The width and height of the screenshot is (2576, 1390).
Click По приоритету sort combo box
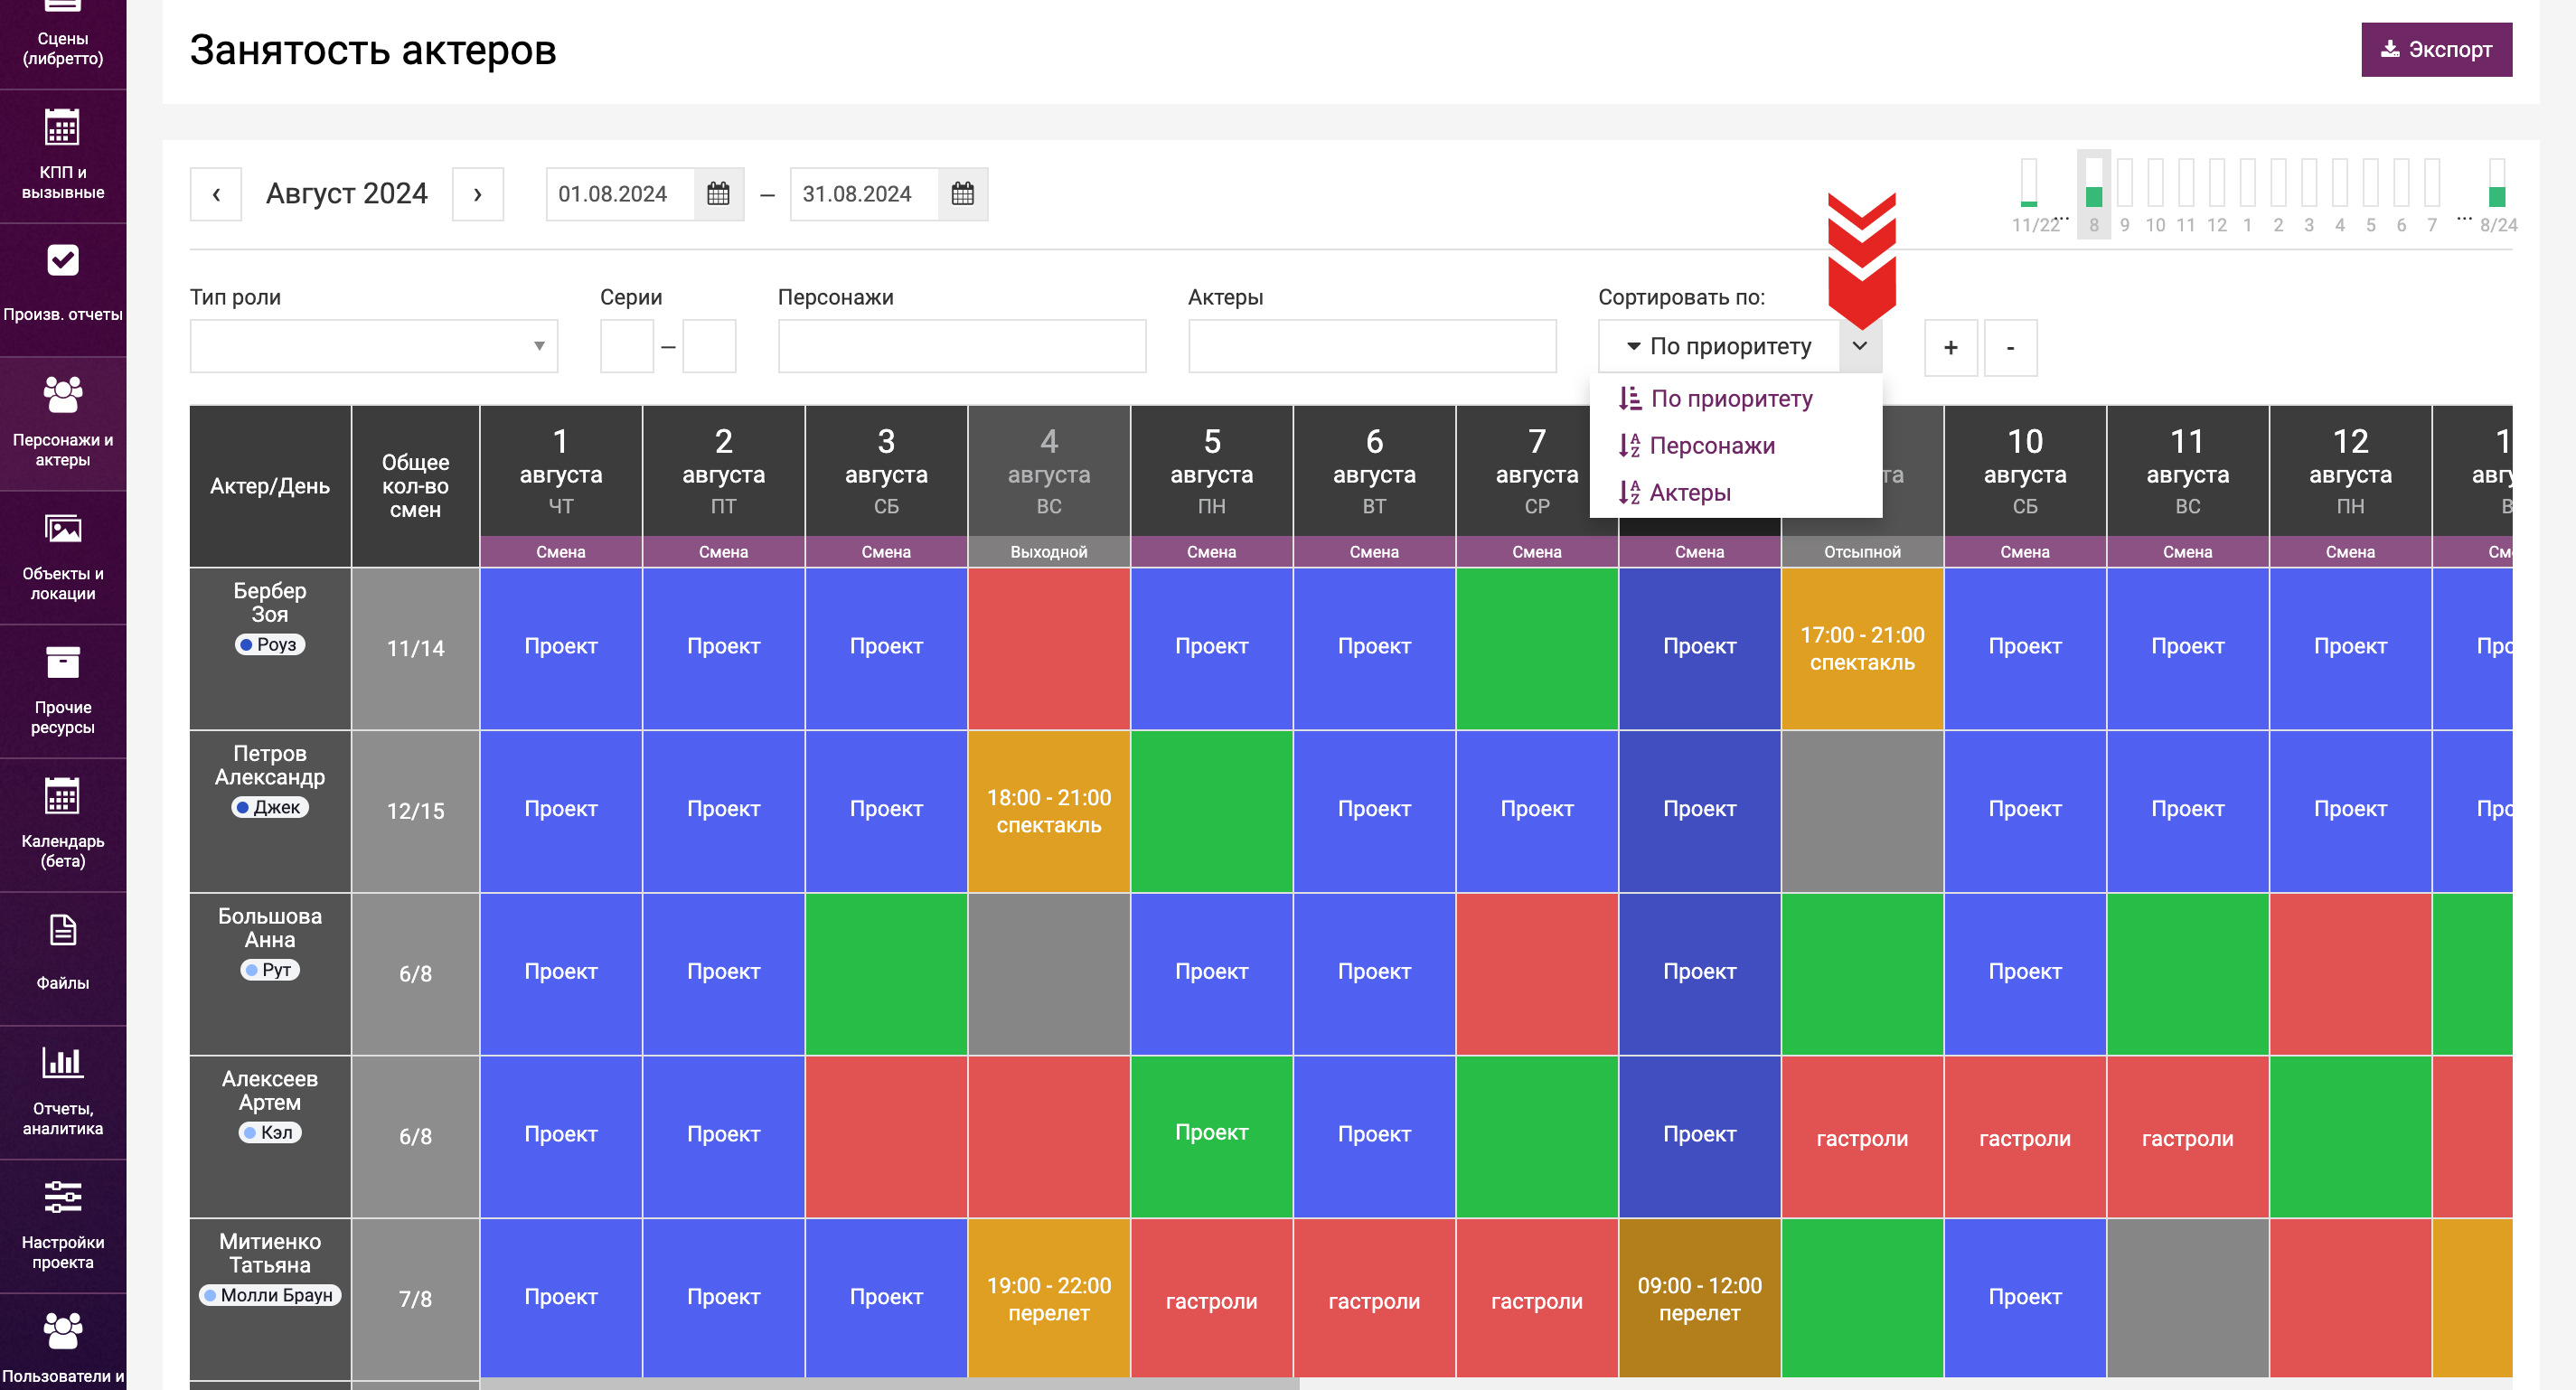[x=1719, y=346]
